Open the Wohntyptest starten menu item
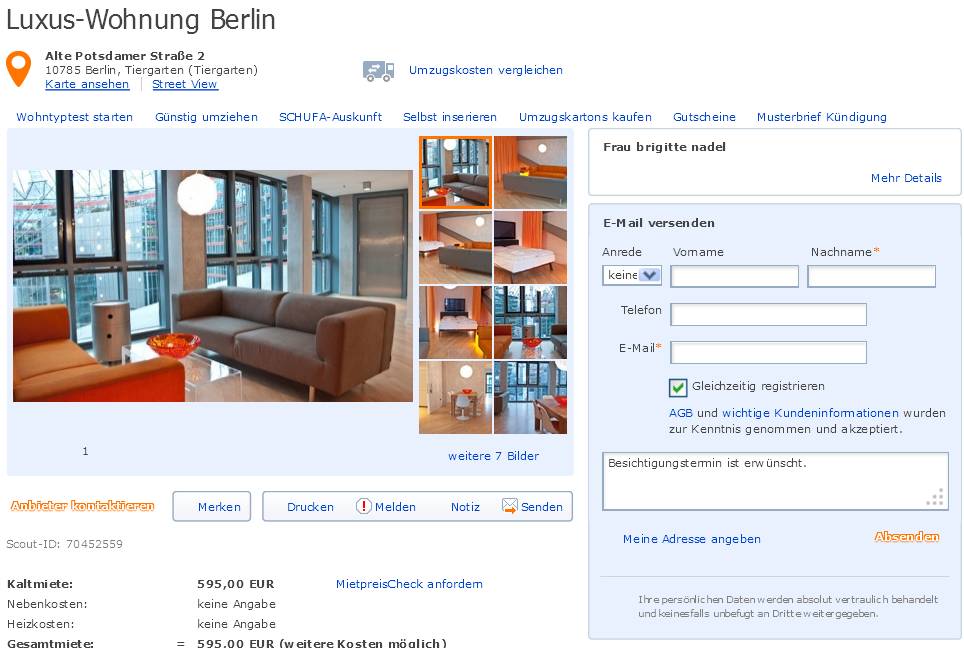 [x=74, y=117]
